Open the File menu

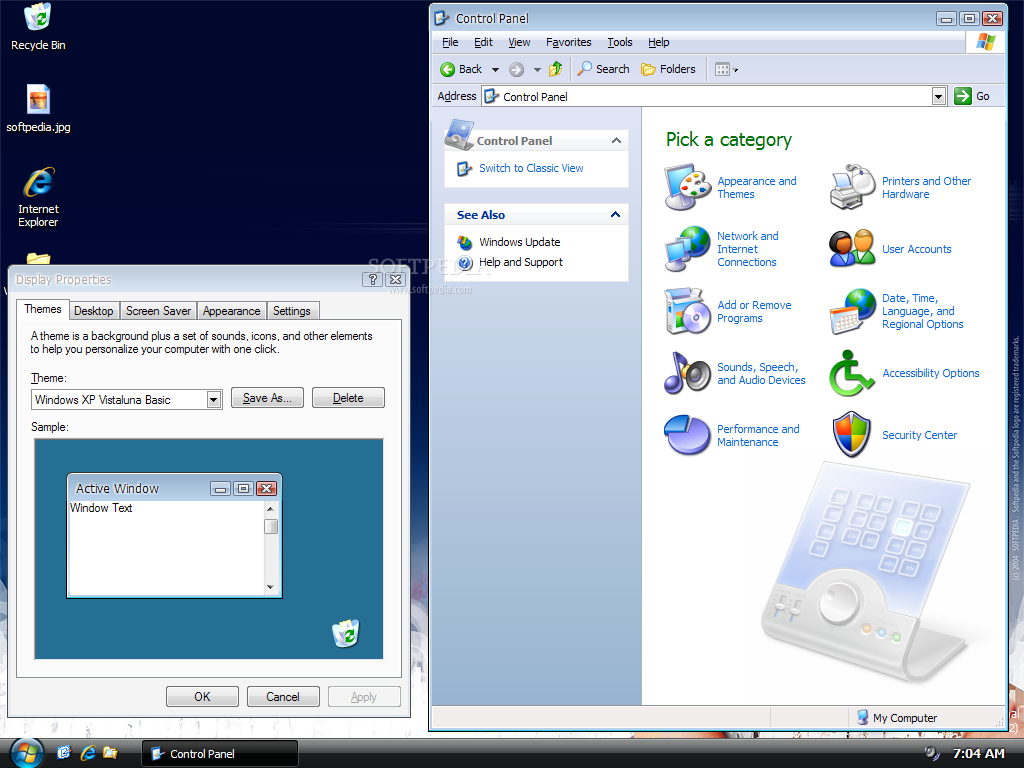click(450, 42)
